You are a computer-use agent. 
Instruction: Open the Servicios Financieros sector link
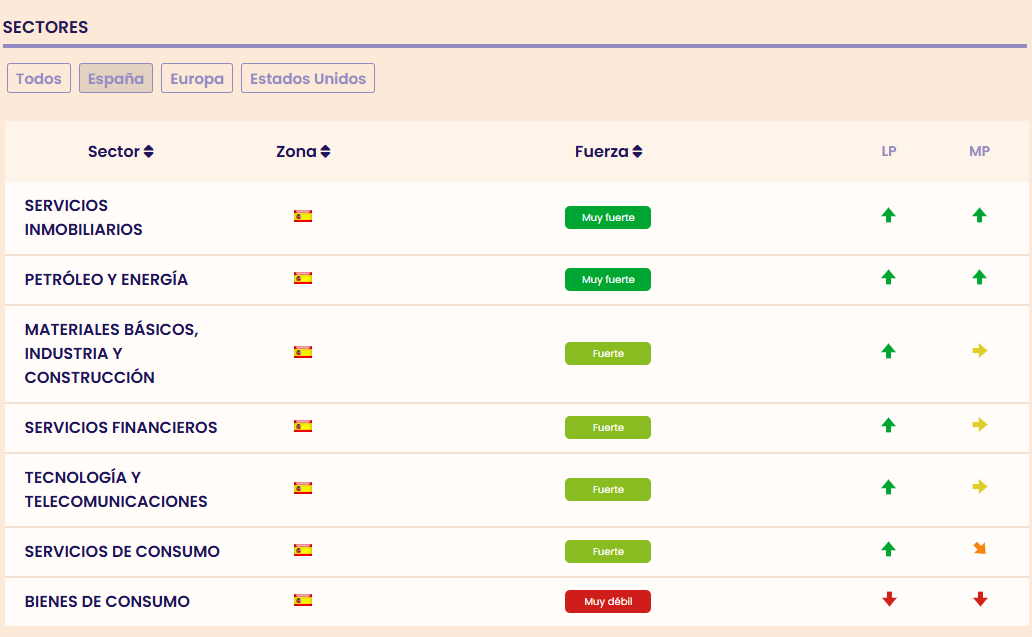pos(121,428)
